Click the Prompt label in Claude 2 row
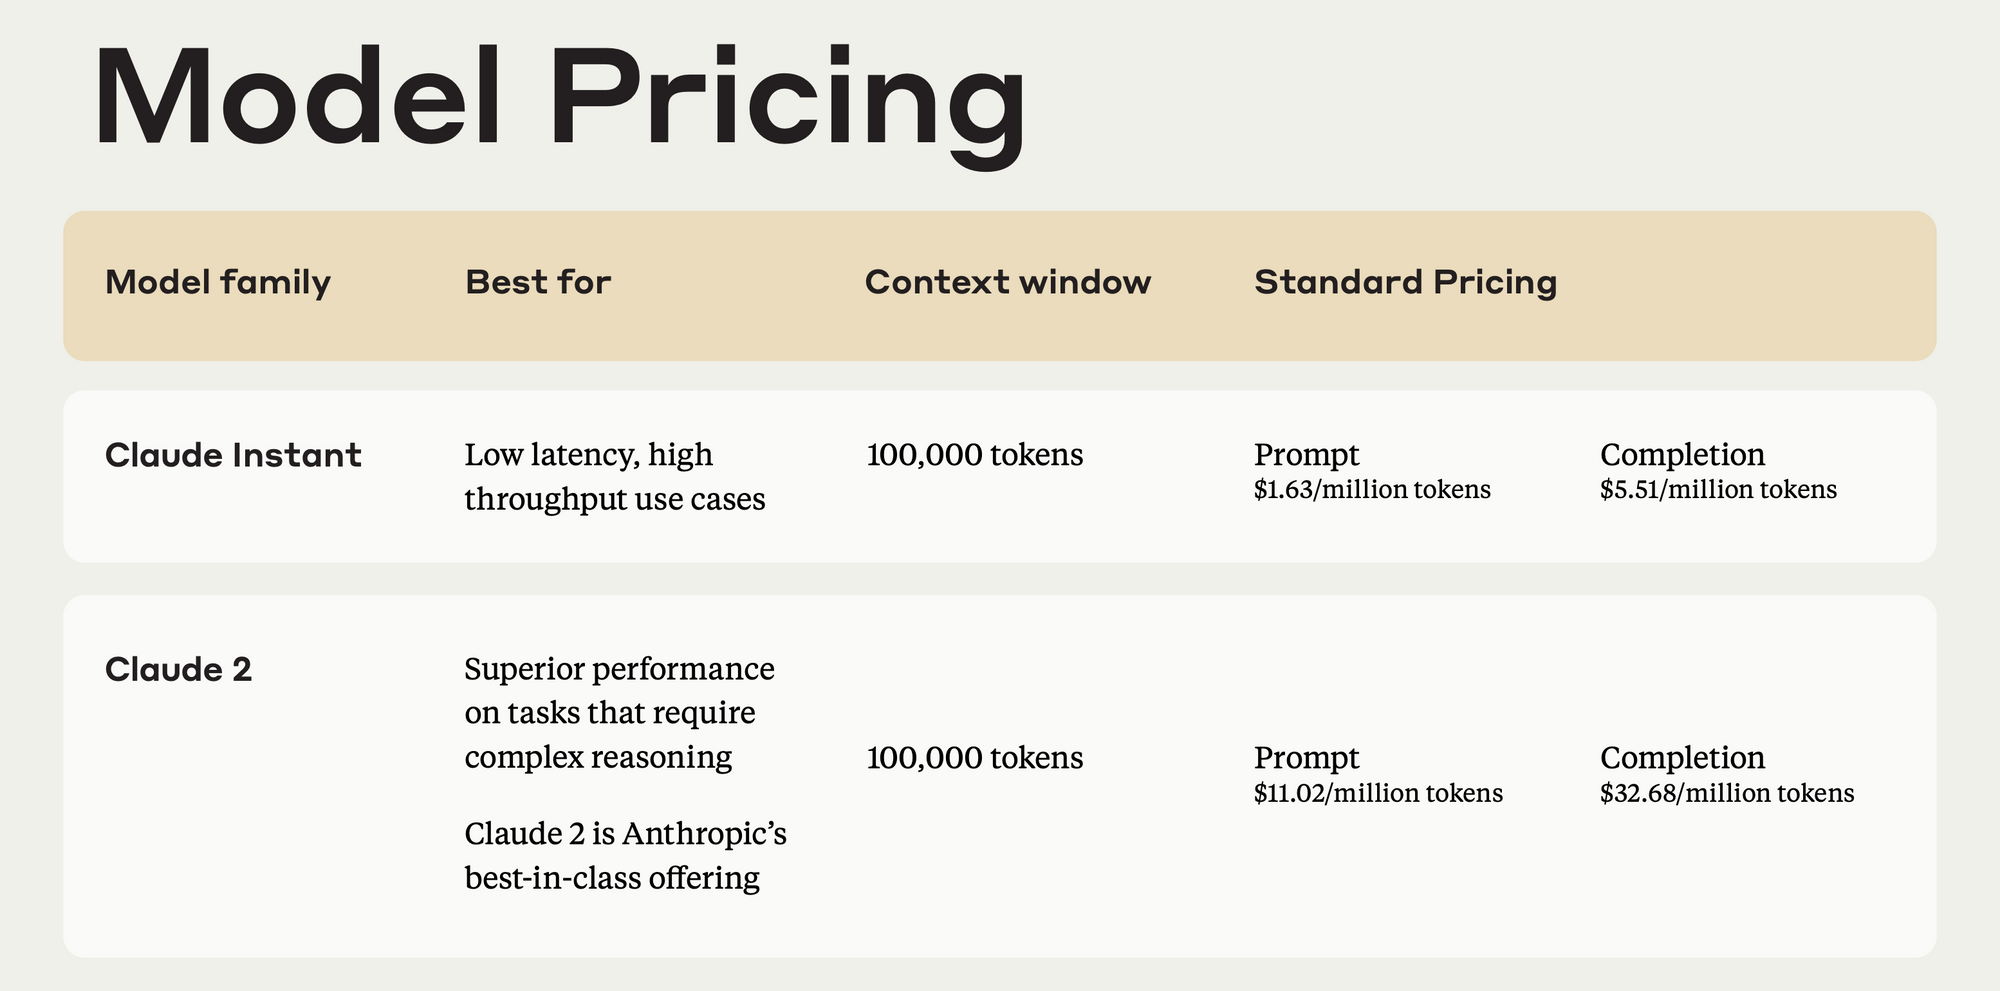This screenshot has height=991, width=2000. 1307,758
